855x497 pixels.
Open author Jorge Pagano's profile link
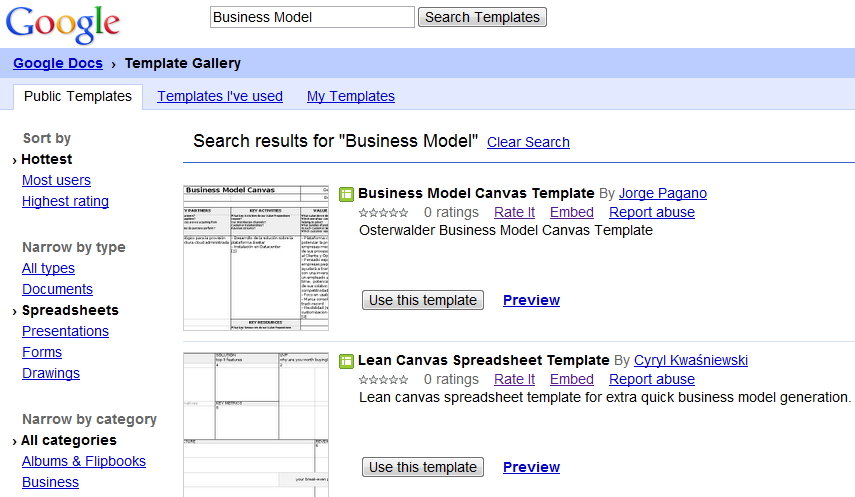click(662, 193)
